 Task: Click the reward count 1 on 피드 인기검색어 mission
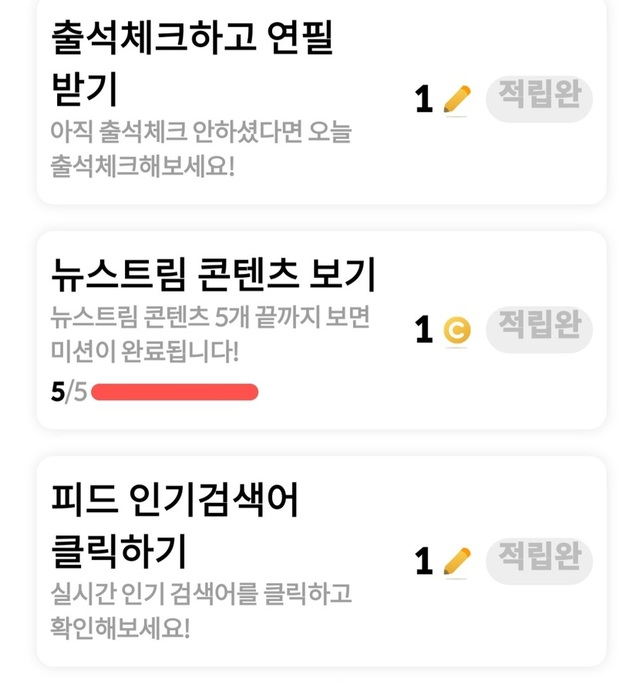[424, 562]
